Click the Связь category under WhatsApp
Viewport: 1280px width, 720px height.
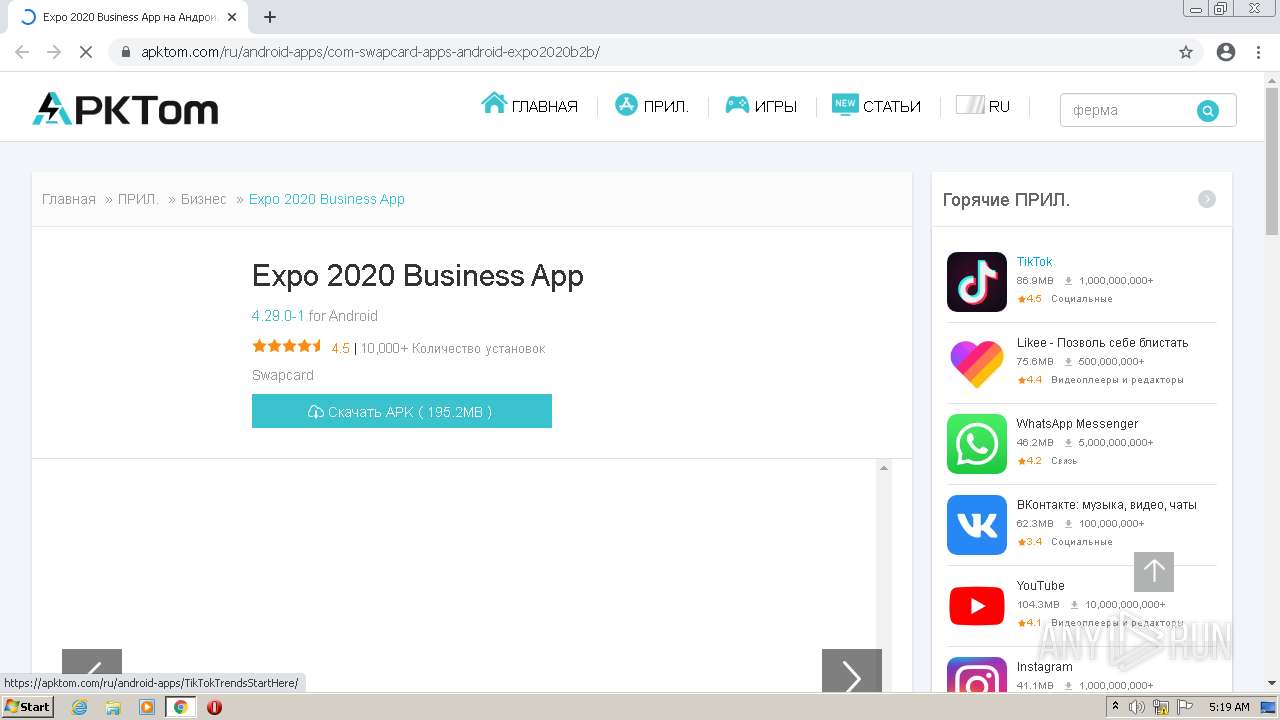click(x=1064, y=461)
